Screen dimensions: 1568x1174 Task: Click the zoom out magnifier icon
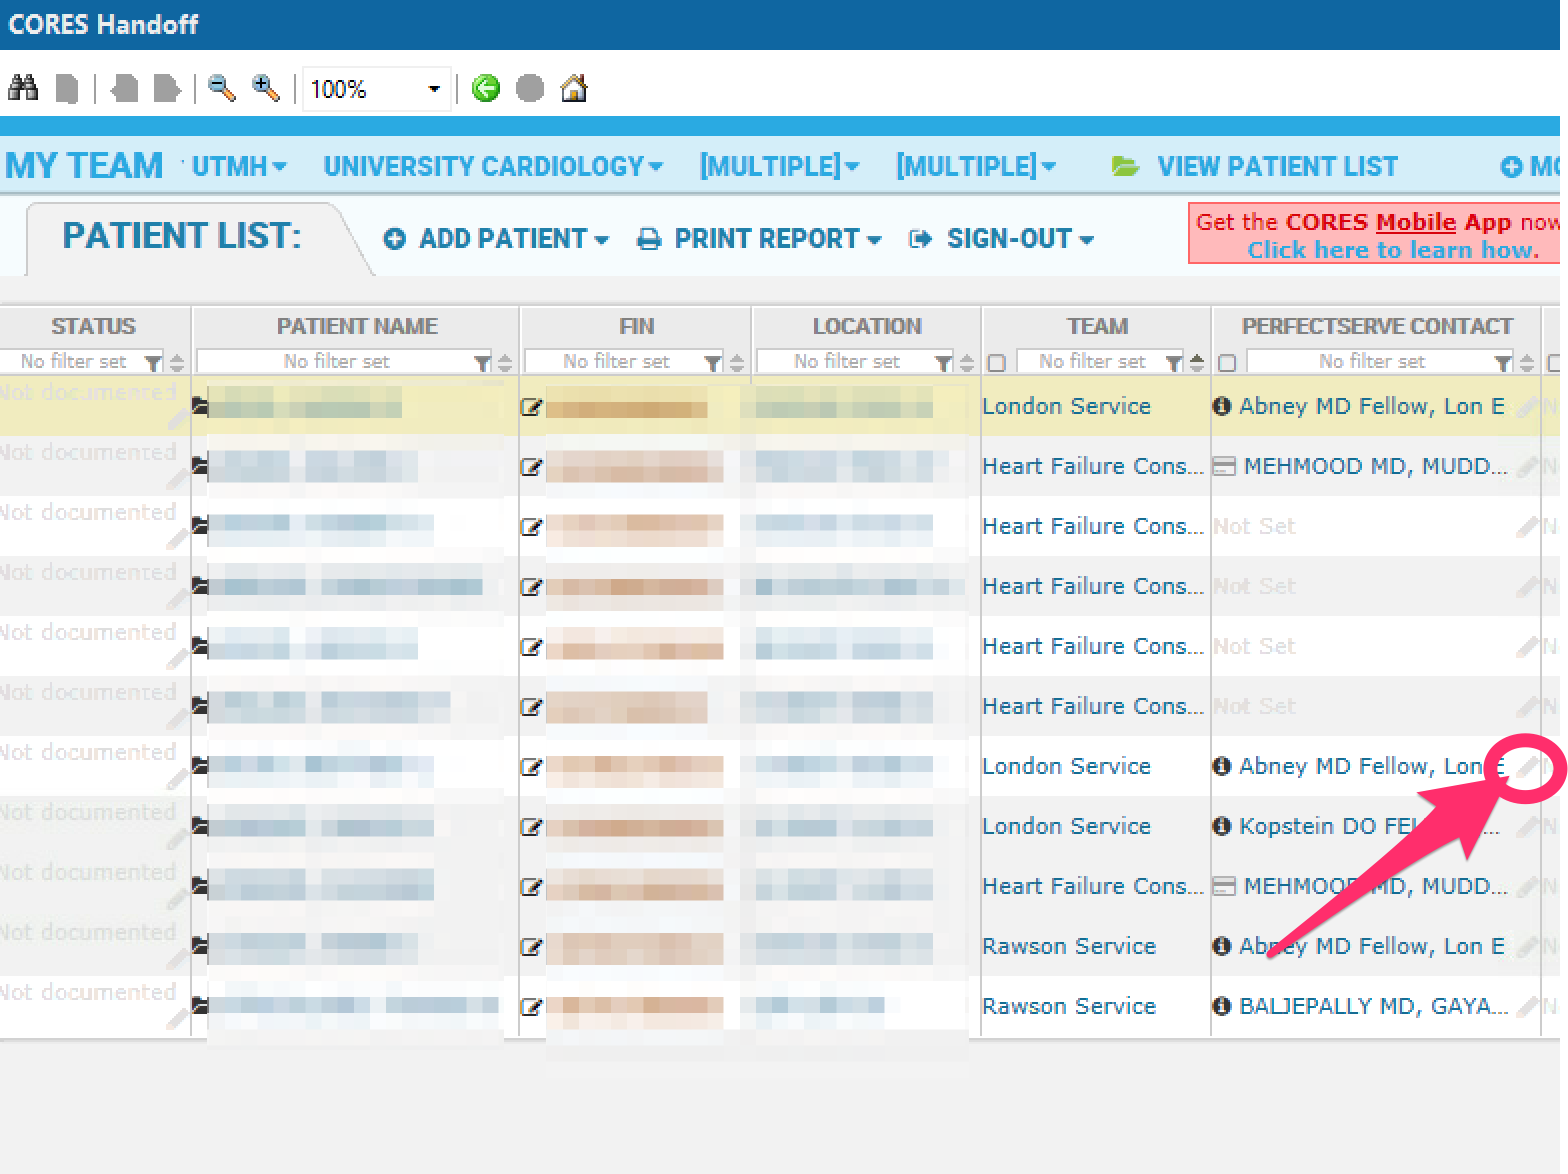(221, 88)
